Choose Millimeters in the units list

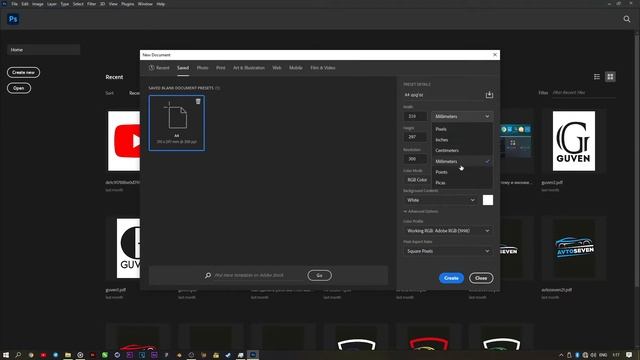pos(462,161)
